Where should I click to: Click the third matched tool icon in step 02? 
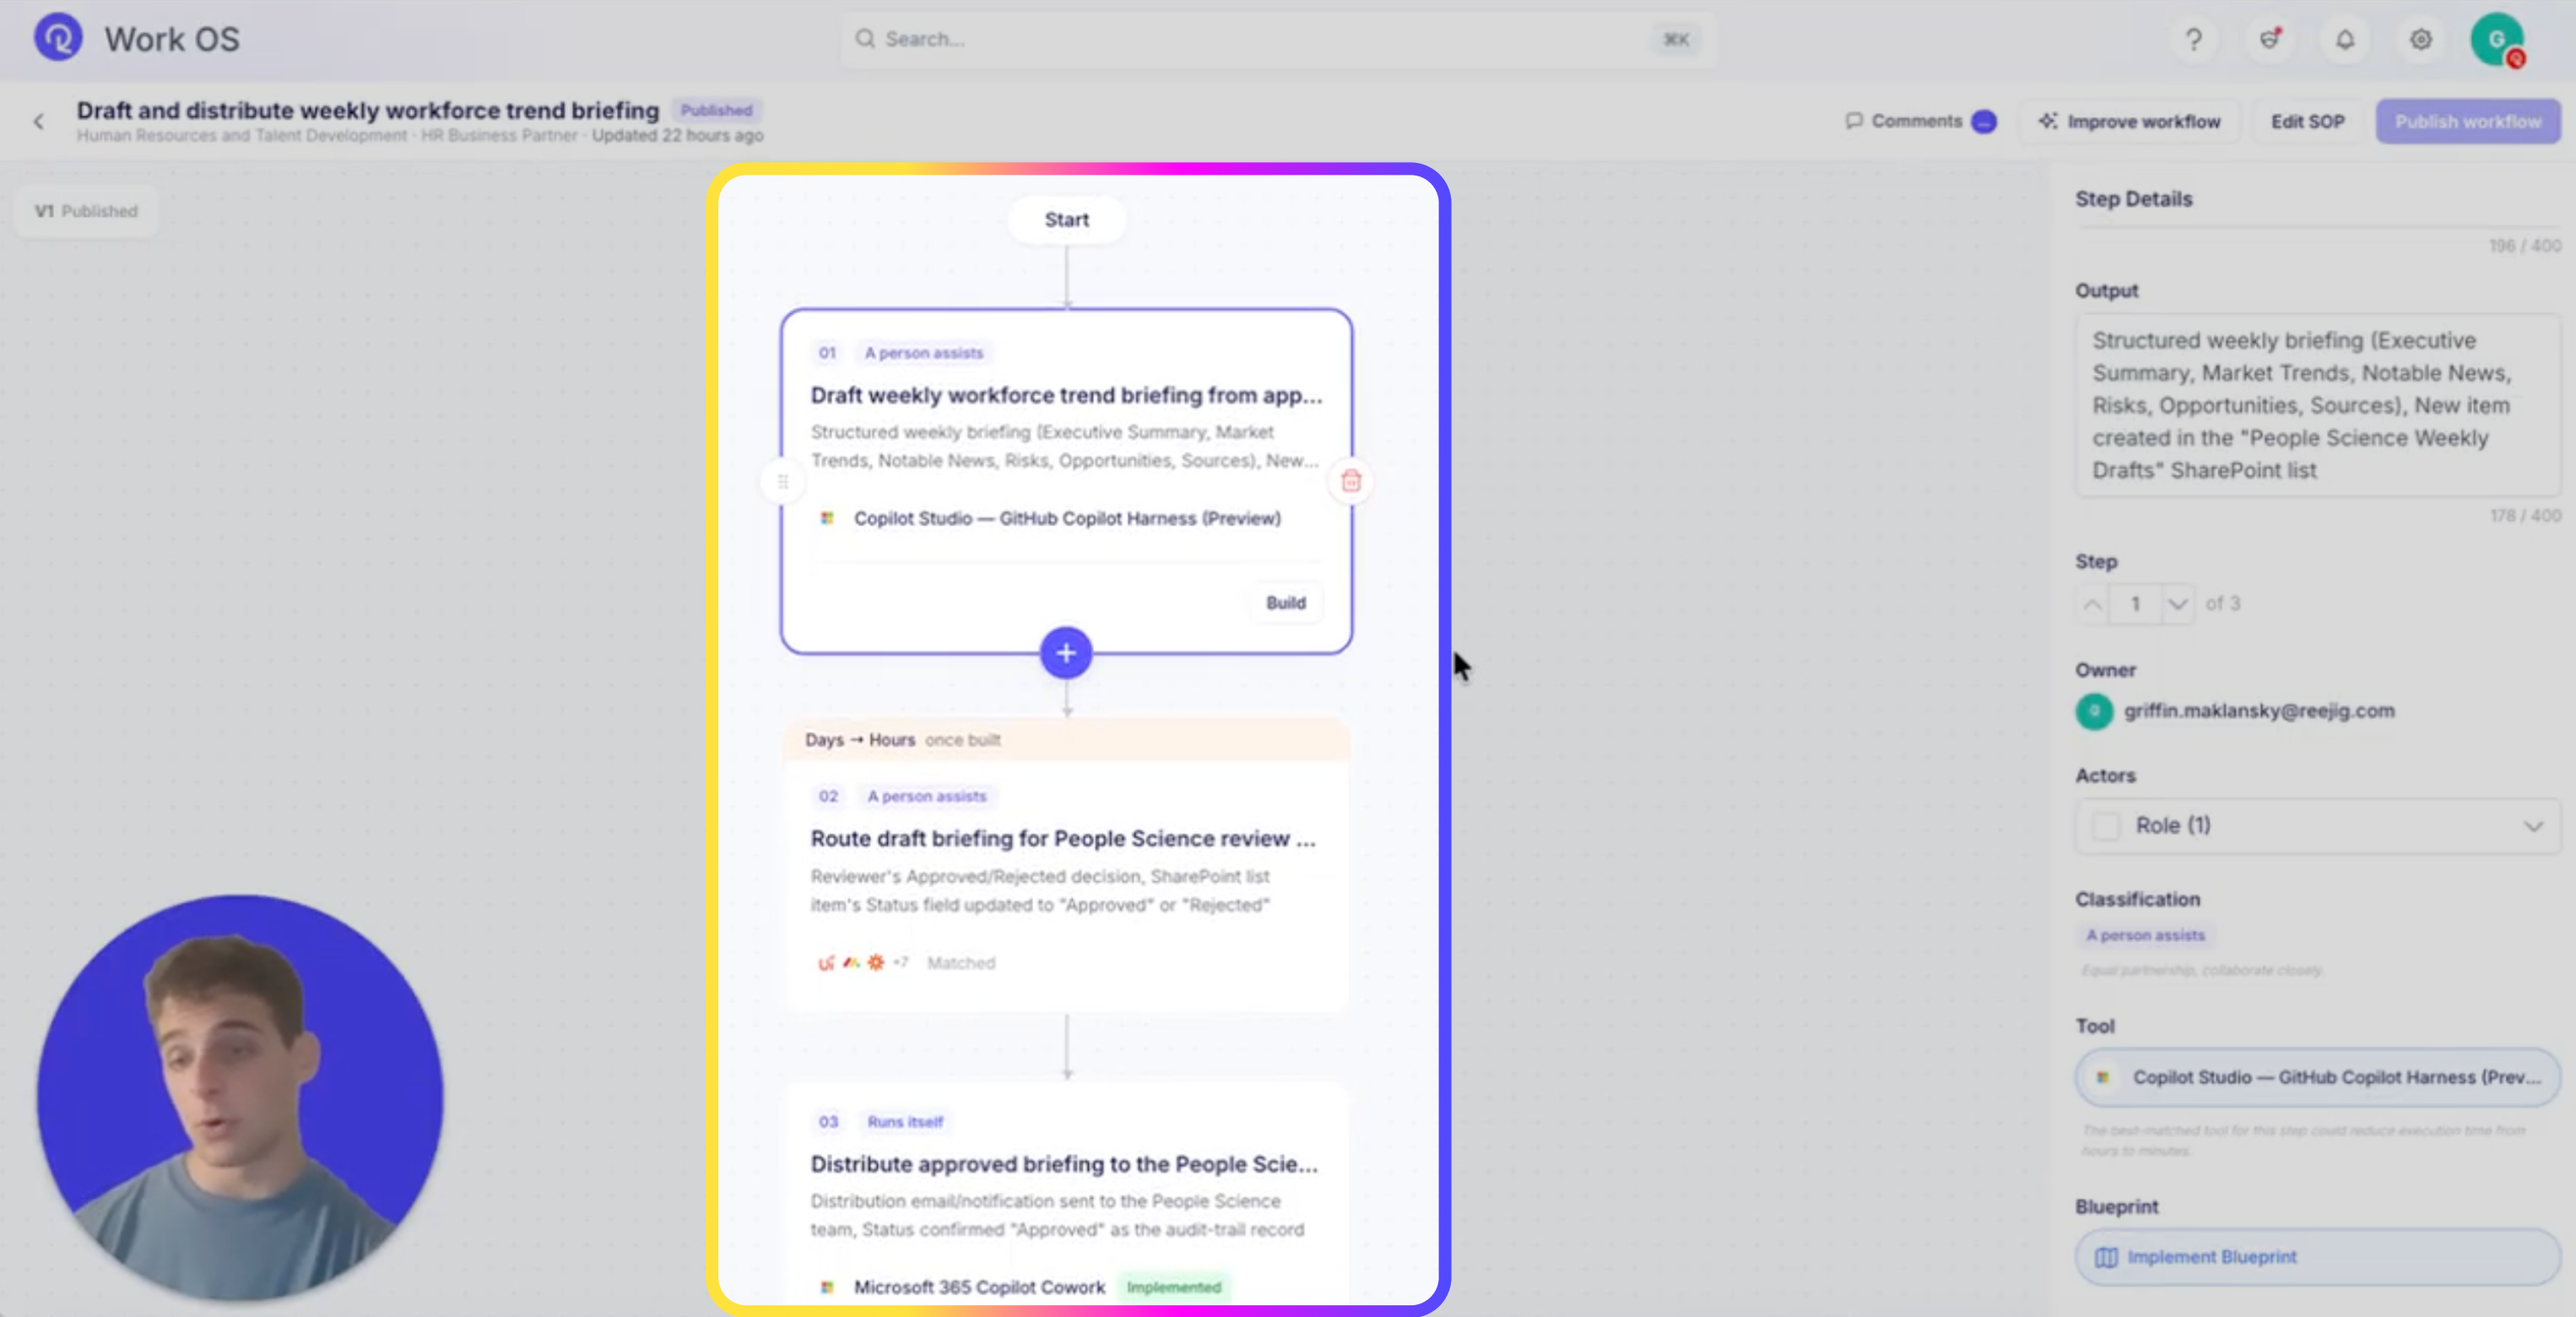coord(876,963)
